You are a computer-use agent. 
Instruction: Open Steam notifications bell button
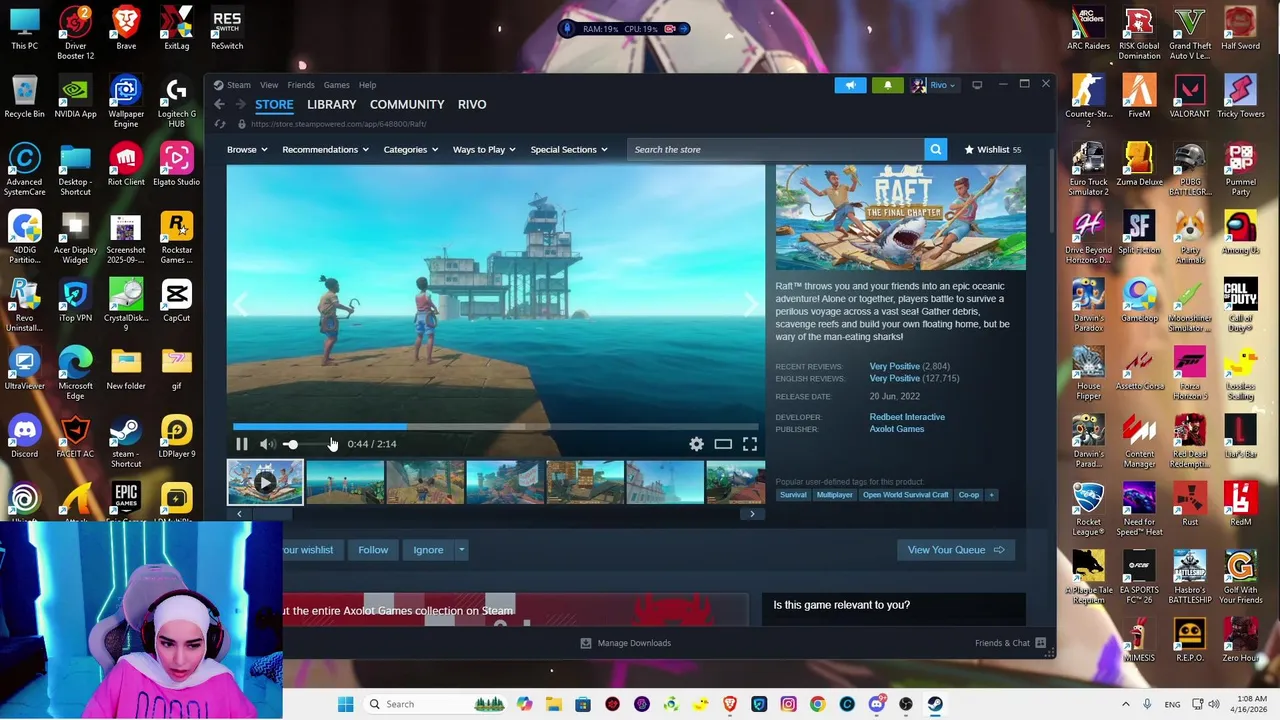coord(887,85)
